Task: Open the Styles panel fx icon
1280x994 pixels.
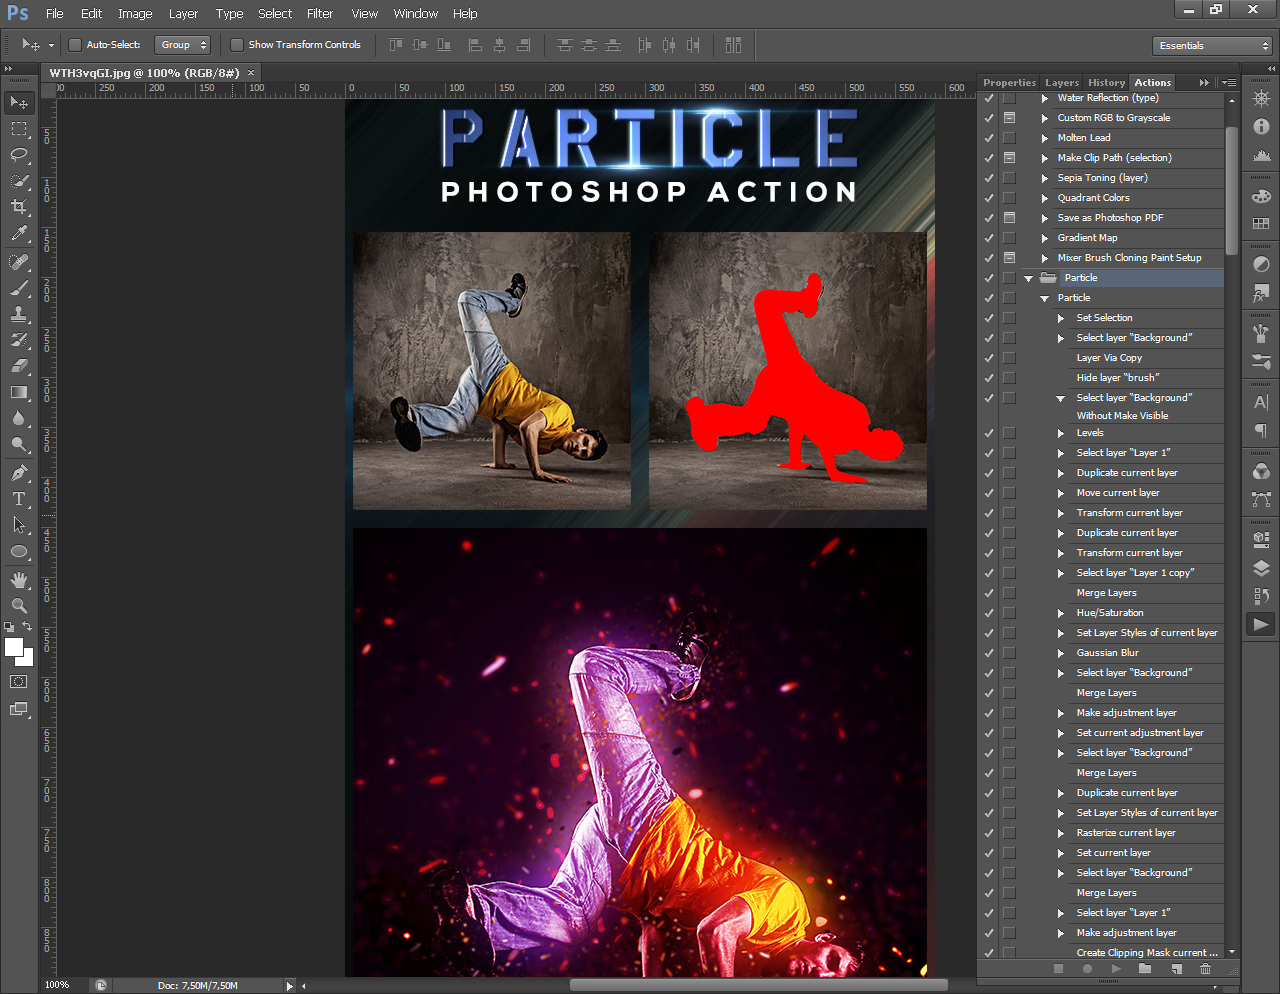Action: coord(1261,295)
